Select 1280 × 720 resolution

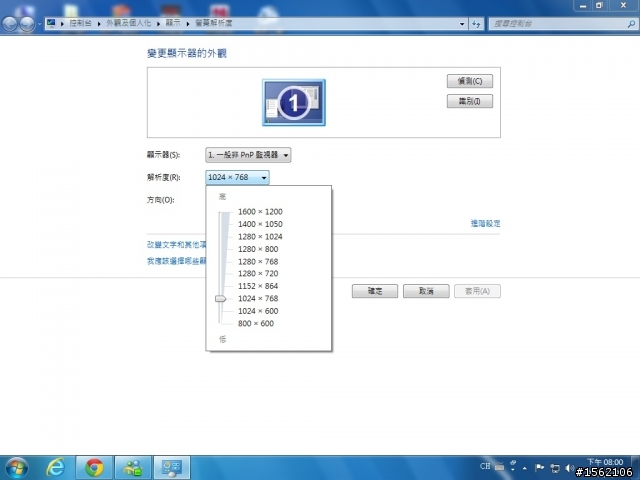(258, 273)
